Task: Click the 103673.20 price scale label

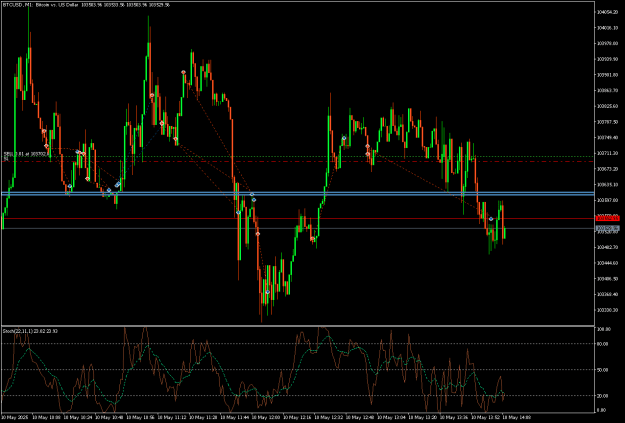Action: coord(605,169)
